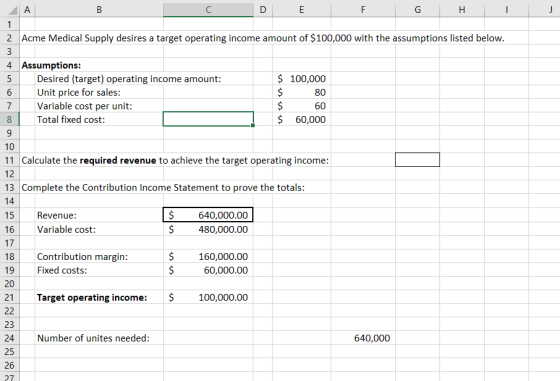
Task: Click variable cost per unit value 60
Action: [302, 106]
